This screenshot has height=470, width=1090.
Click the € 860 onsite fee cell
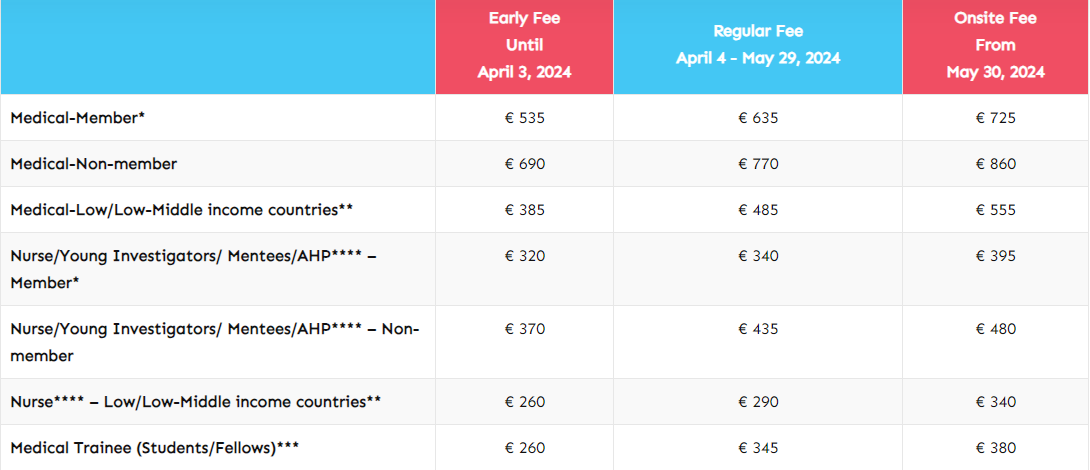[996, 164]
